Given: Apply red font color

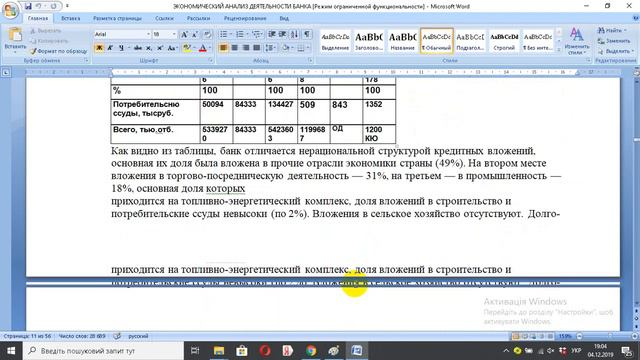Looking at the screenshot, I should (x=202, y=48).
